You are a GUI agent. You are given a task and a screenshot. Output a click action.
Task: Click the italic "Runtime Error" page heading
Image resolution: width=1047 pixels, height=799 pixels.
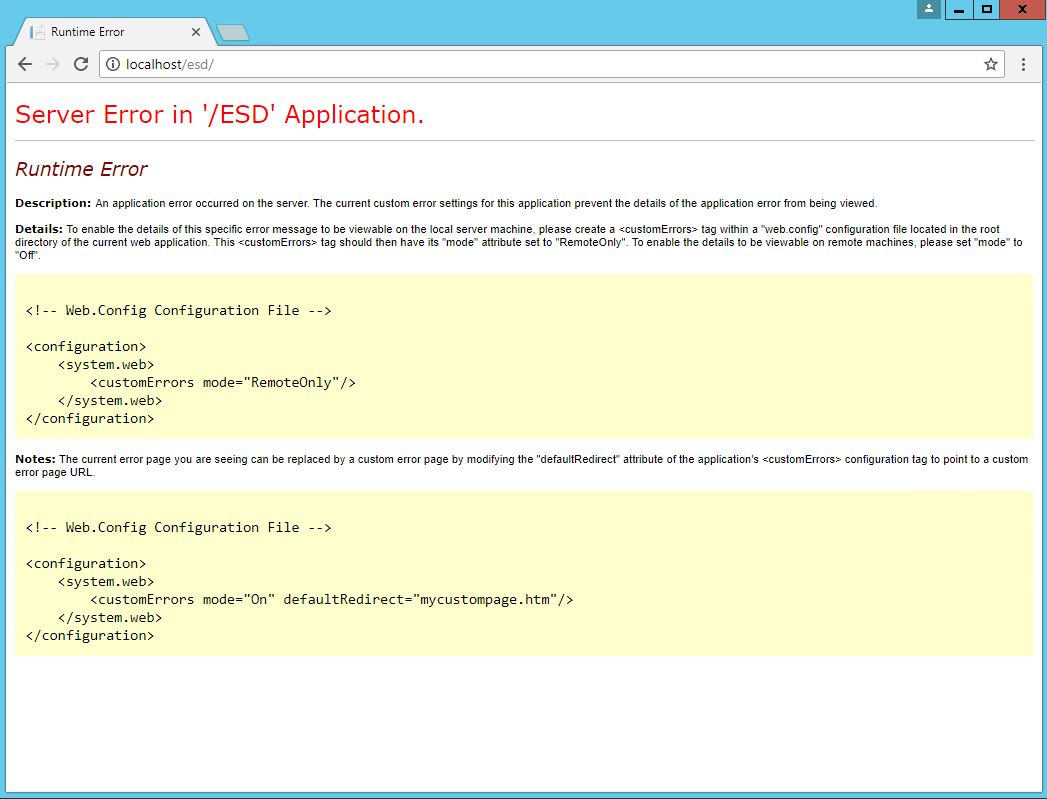tap(81, 169)
